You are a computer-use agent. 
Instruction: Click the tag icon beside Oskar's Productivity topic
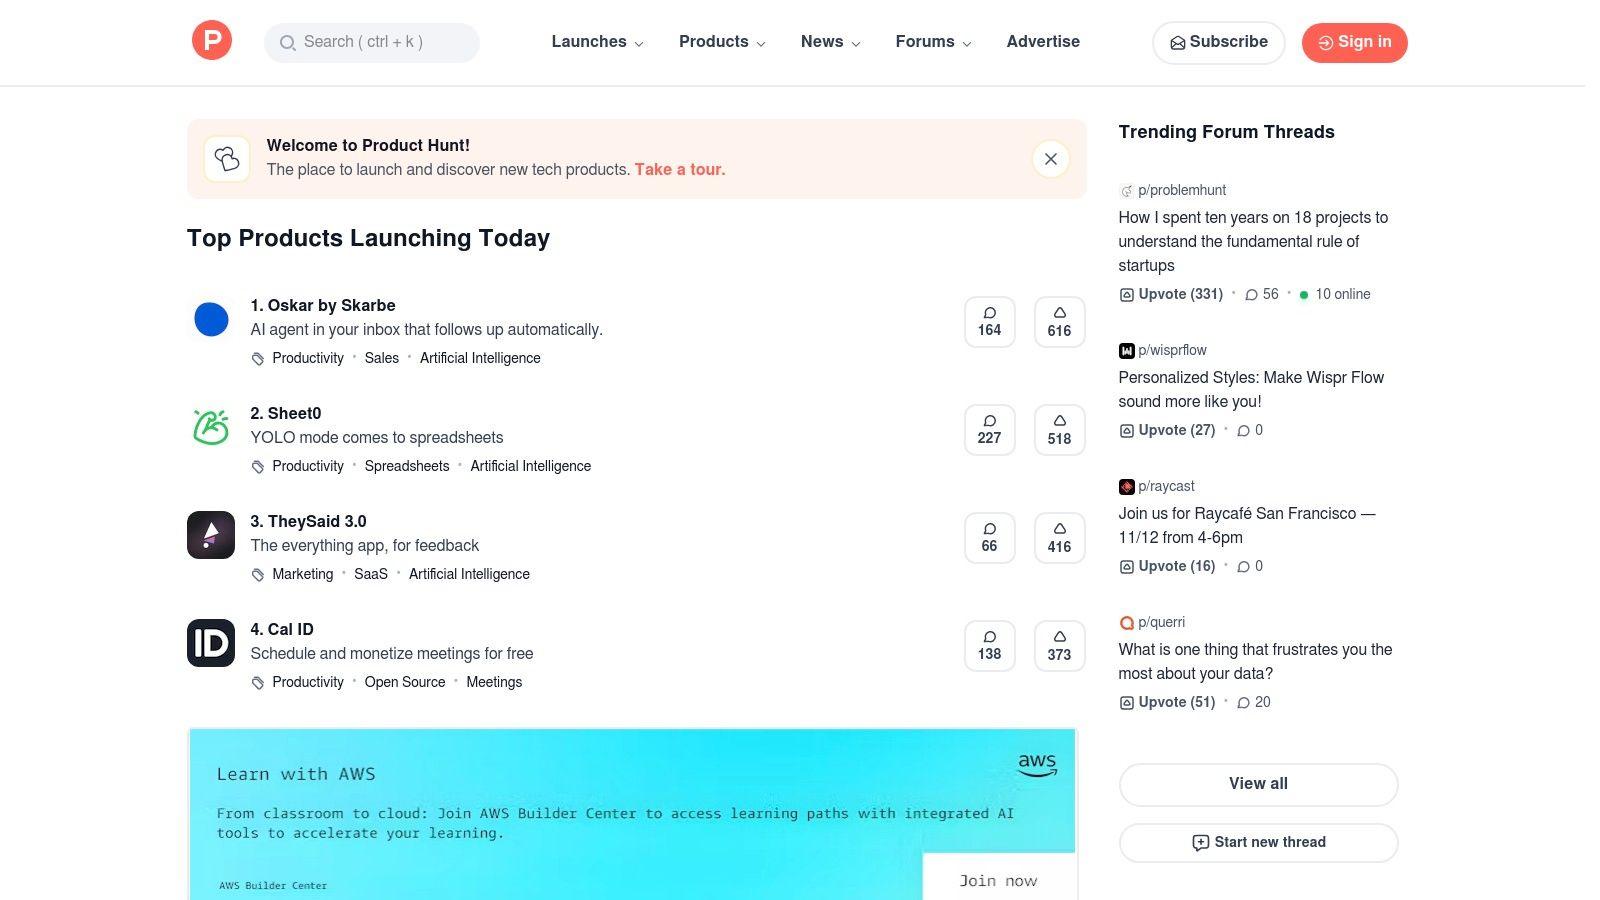coord(258,359)
